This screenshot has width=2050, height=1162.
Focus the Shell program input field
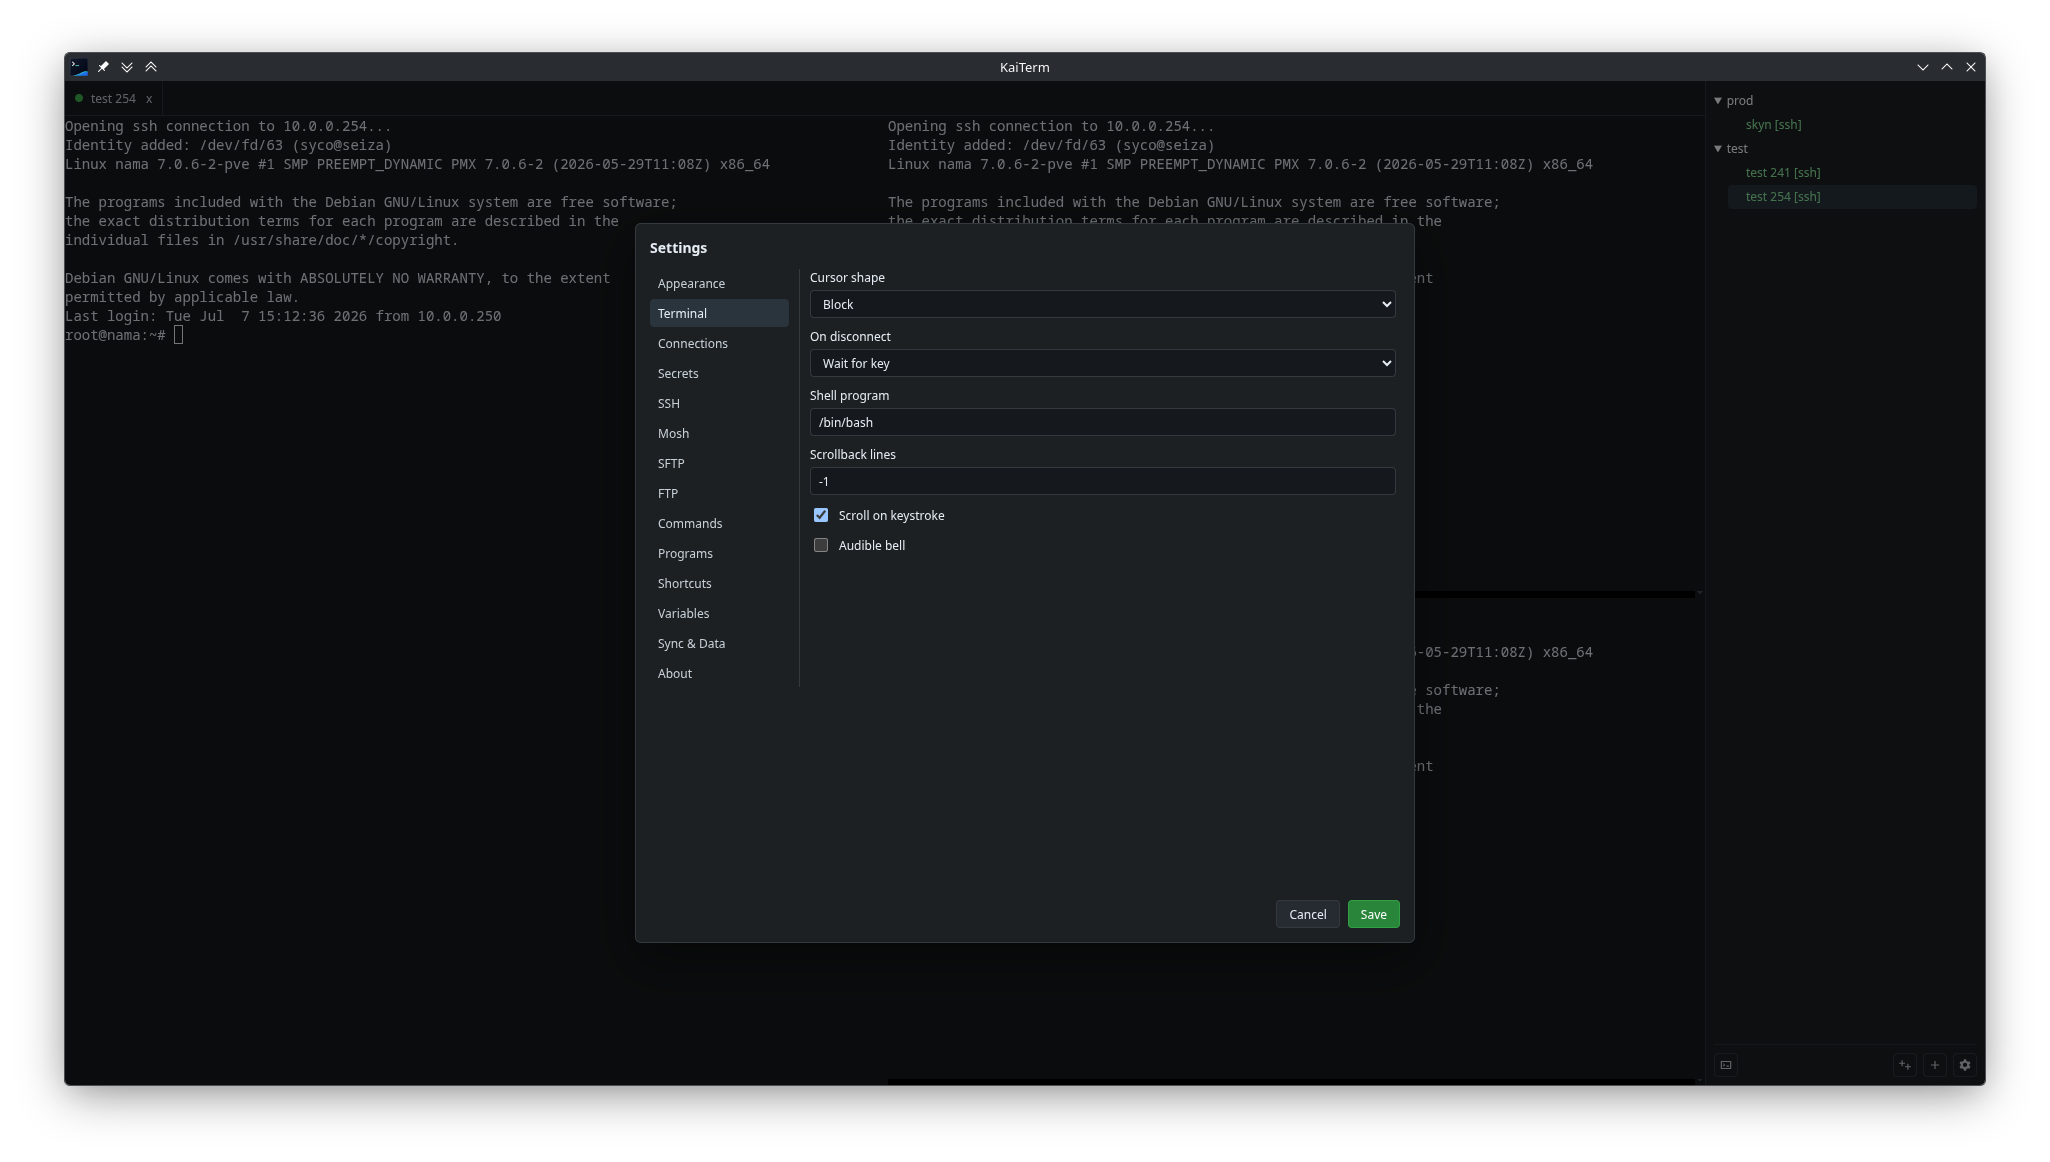(1102, 422)
